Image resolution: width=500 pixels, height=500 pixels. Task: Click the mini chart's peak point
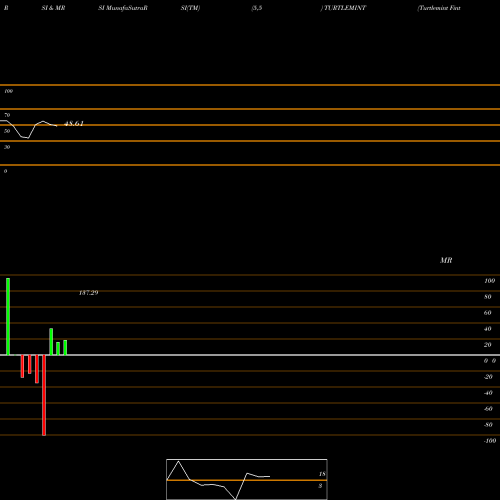click(x=178, y=461)
